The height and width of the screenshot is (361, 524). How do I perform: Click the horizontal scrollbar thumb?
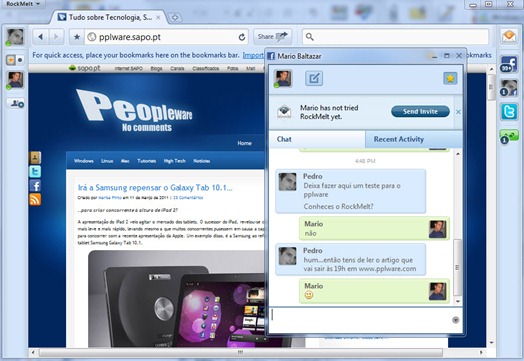241,352
